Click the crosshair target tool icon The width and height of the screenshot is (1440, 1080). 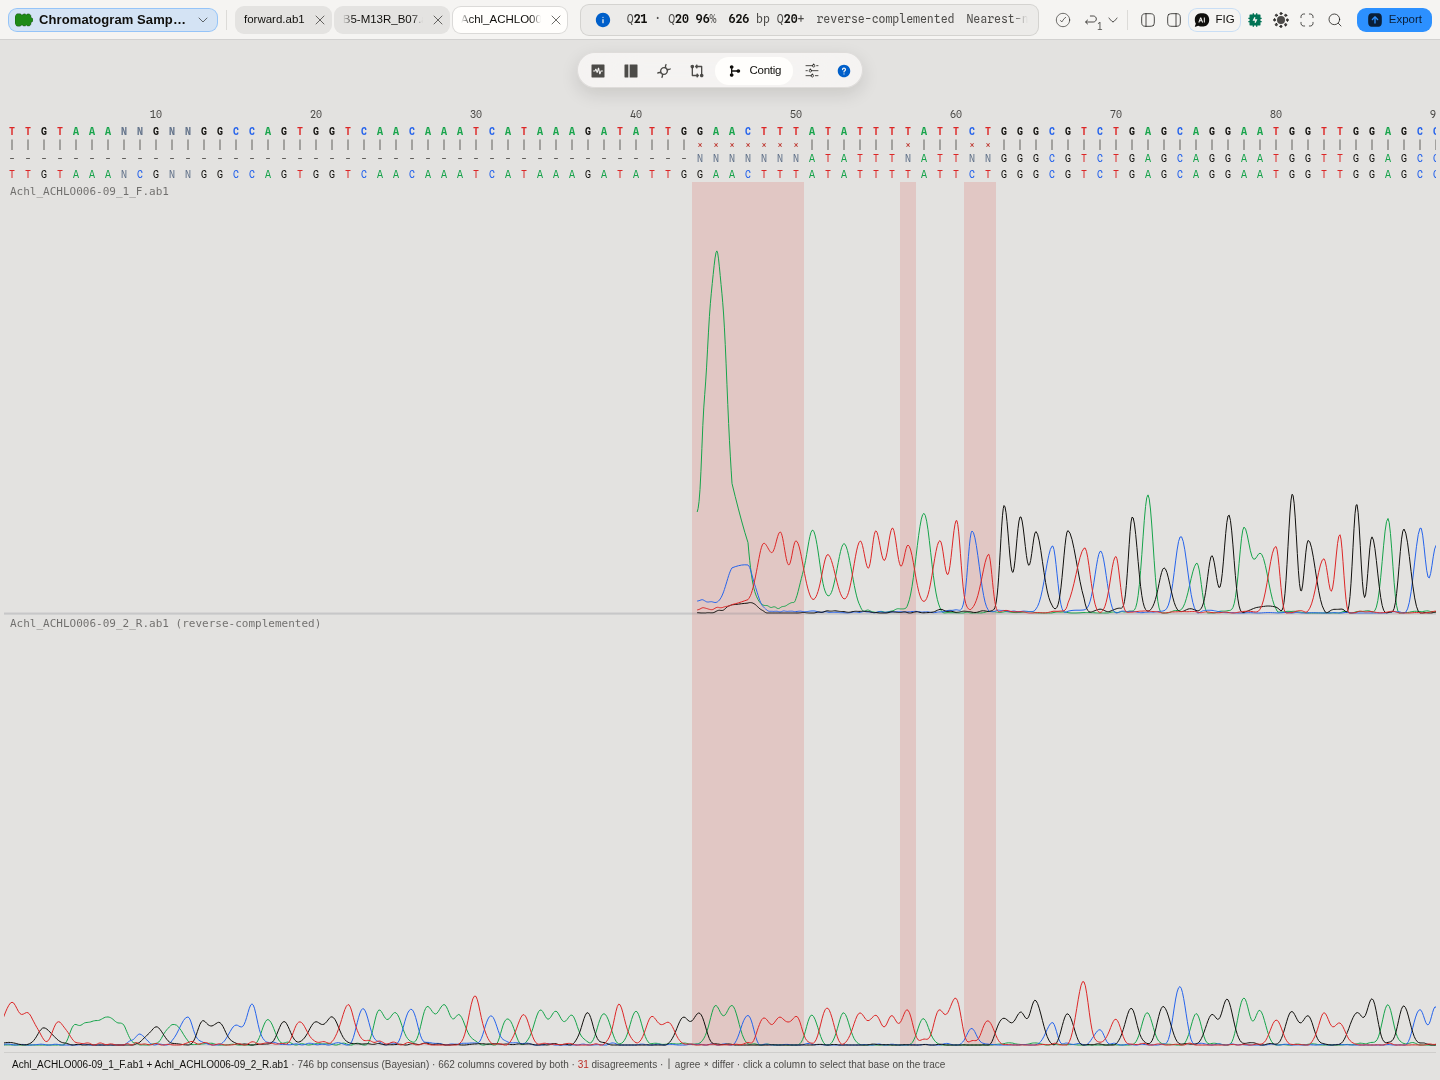pyautogui.click(x=664, y=71)
